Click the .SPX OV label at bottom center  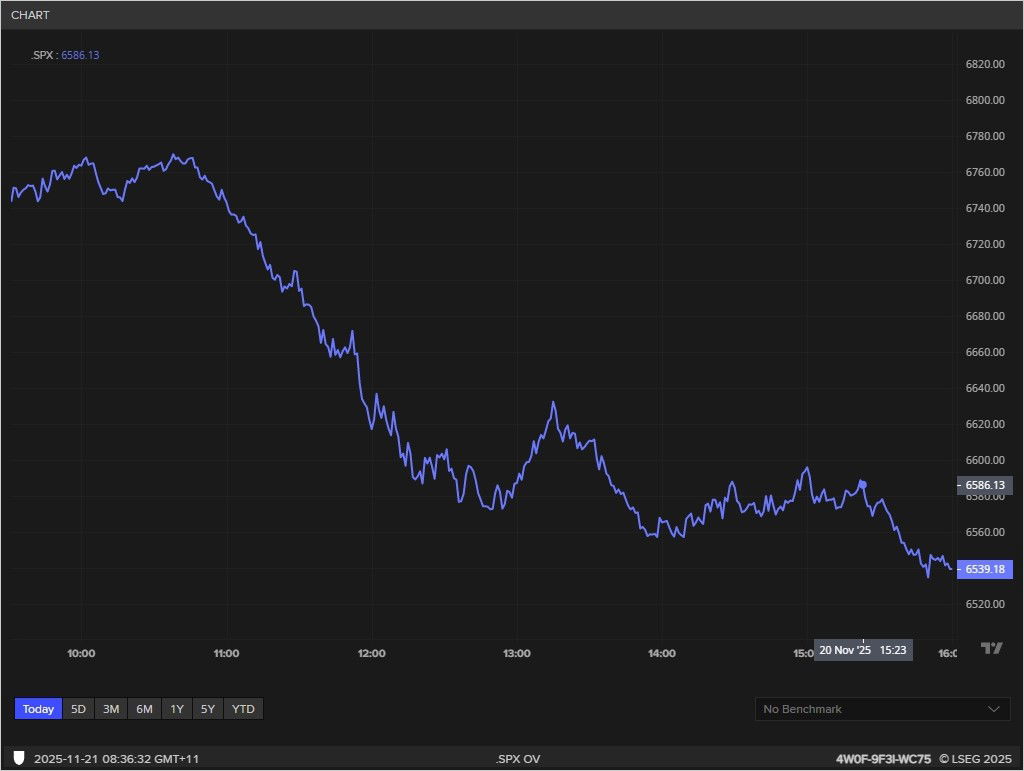[517, 757]
